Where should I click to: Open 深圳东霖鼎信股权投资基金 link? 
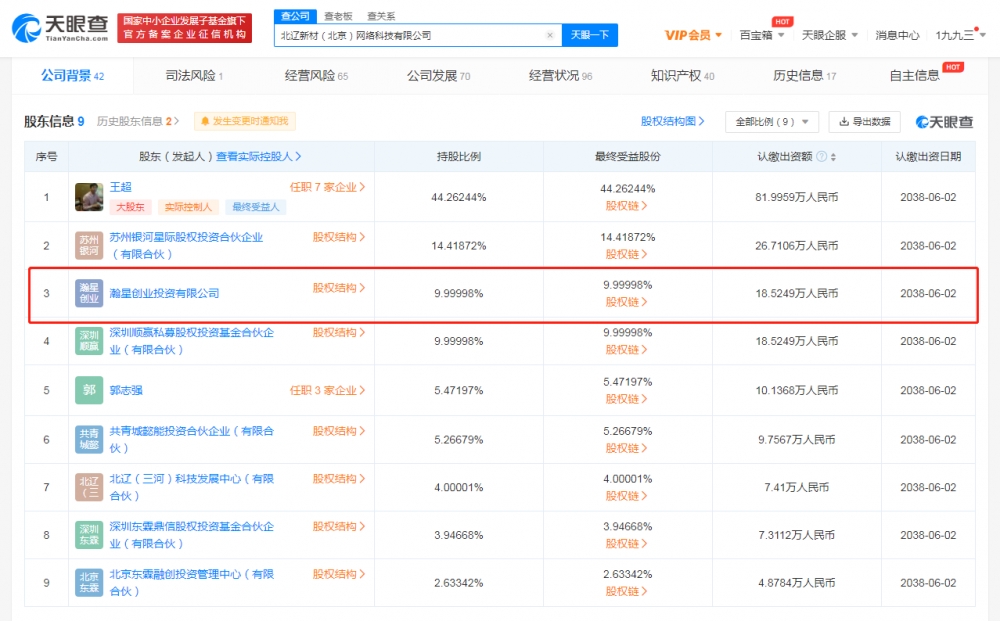[191, 535]
